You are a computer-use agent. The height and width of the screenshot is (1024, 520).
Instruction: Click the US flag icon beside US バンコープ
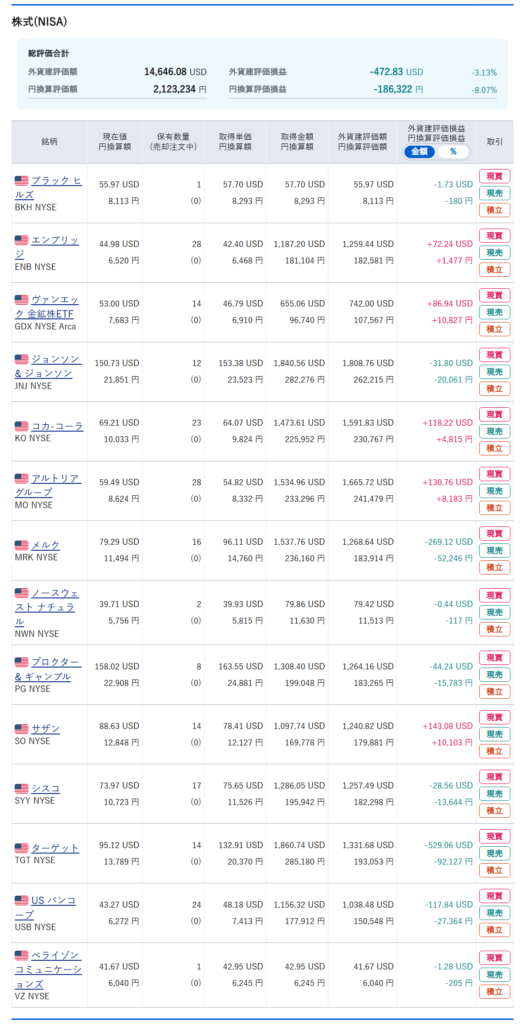coord(22,901)
